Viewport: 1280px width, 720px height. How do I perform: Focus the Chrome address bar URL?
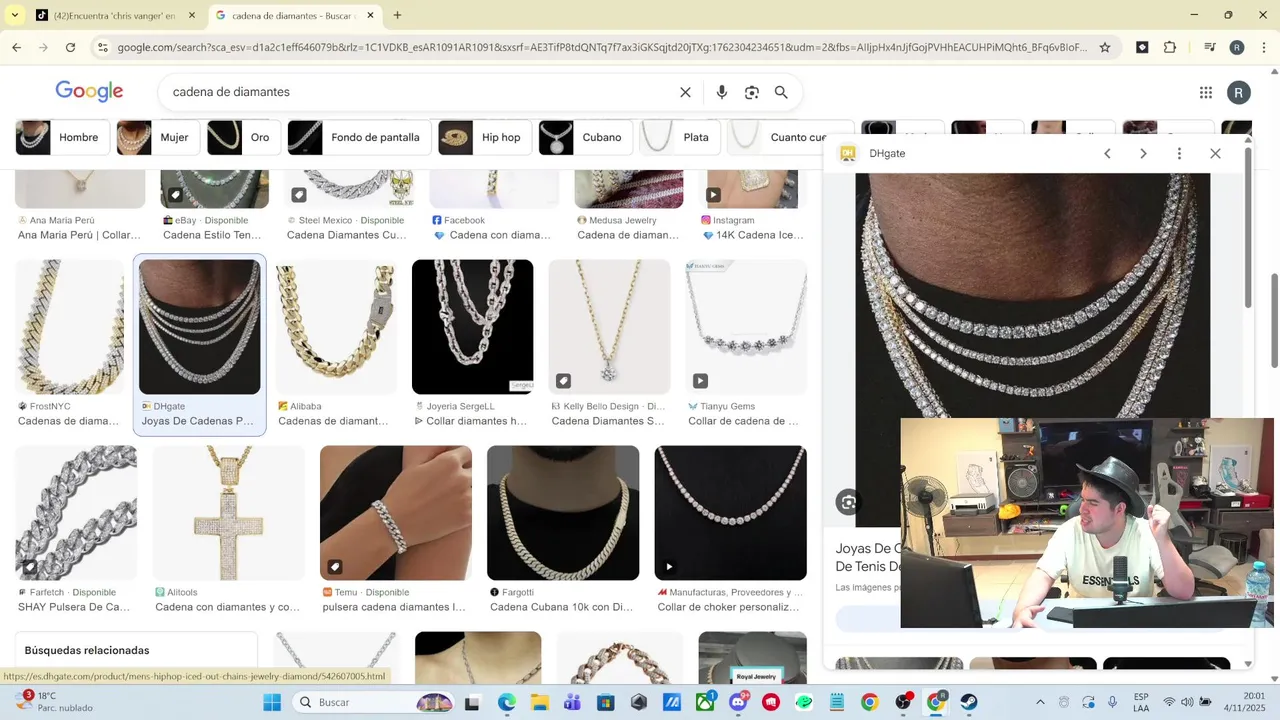pyautogui.click(x=602, y=47)
